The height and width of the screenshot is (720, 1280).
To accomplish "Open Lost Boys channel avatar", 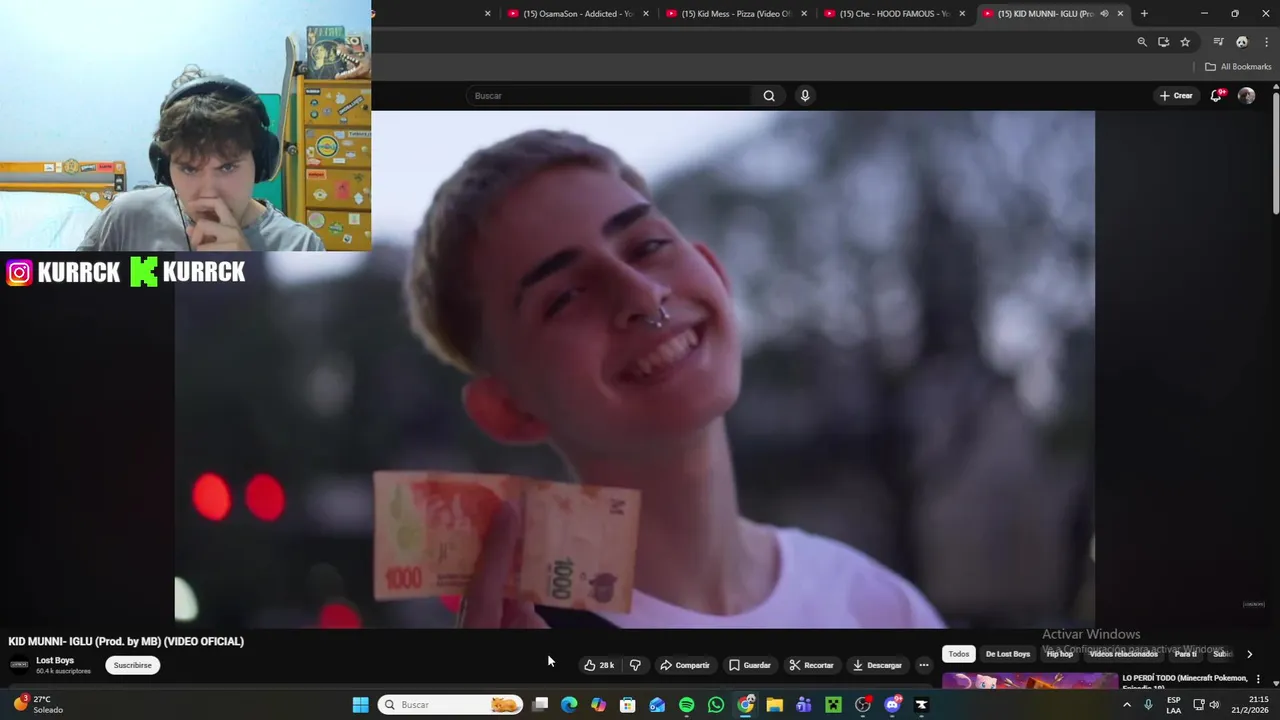I will point(19,665).
